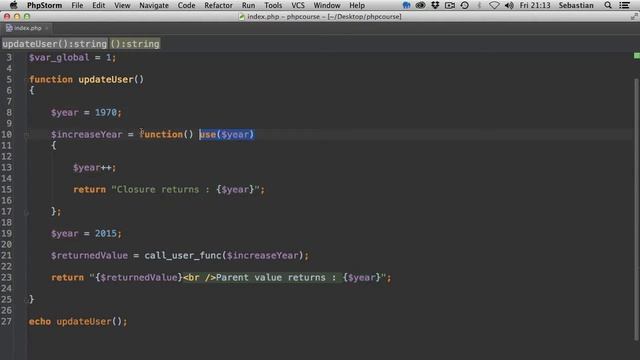This screenshot has height=360, width=640.
Task: Click the index.php file icon in title bar
Action: 242,17
